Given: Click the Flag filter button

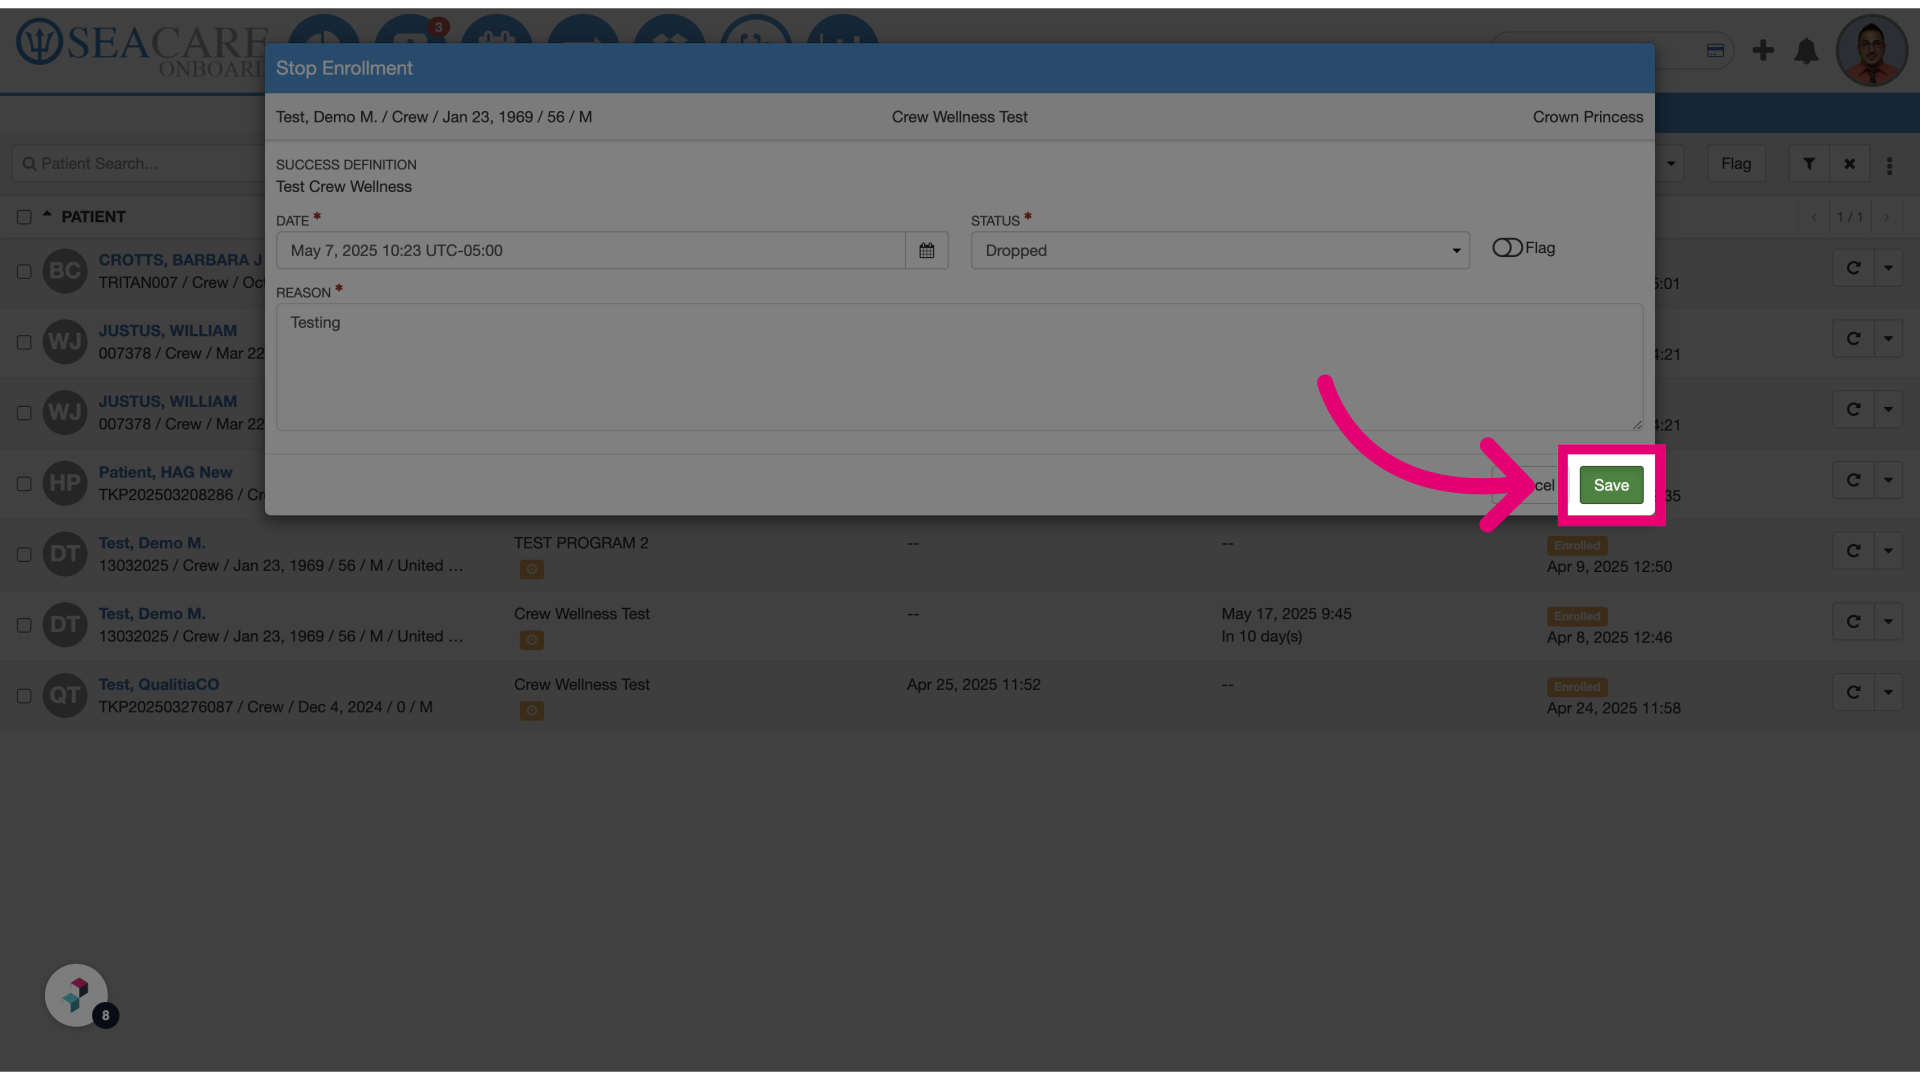Looking at the screenshot, I should [1736, 164].
